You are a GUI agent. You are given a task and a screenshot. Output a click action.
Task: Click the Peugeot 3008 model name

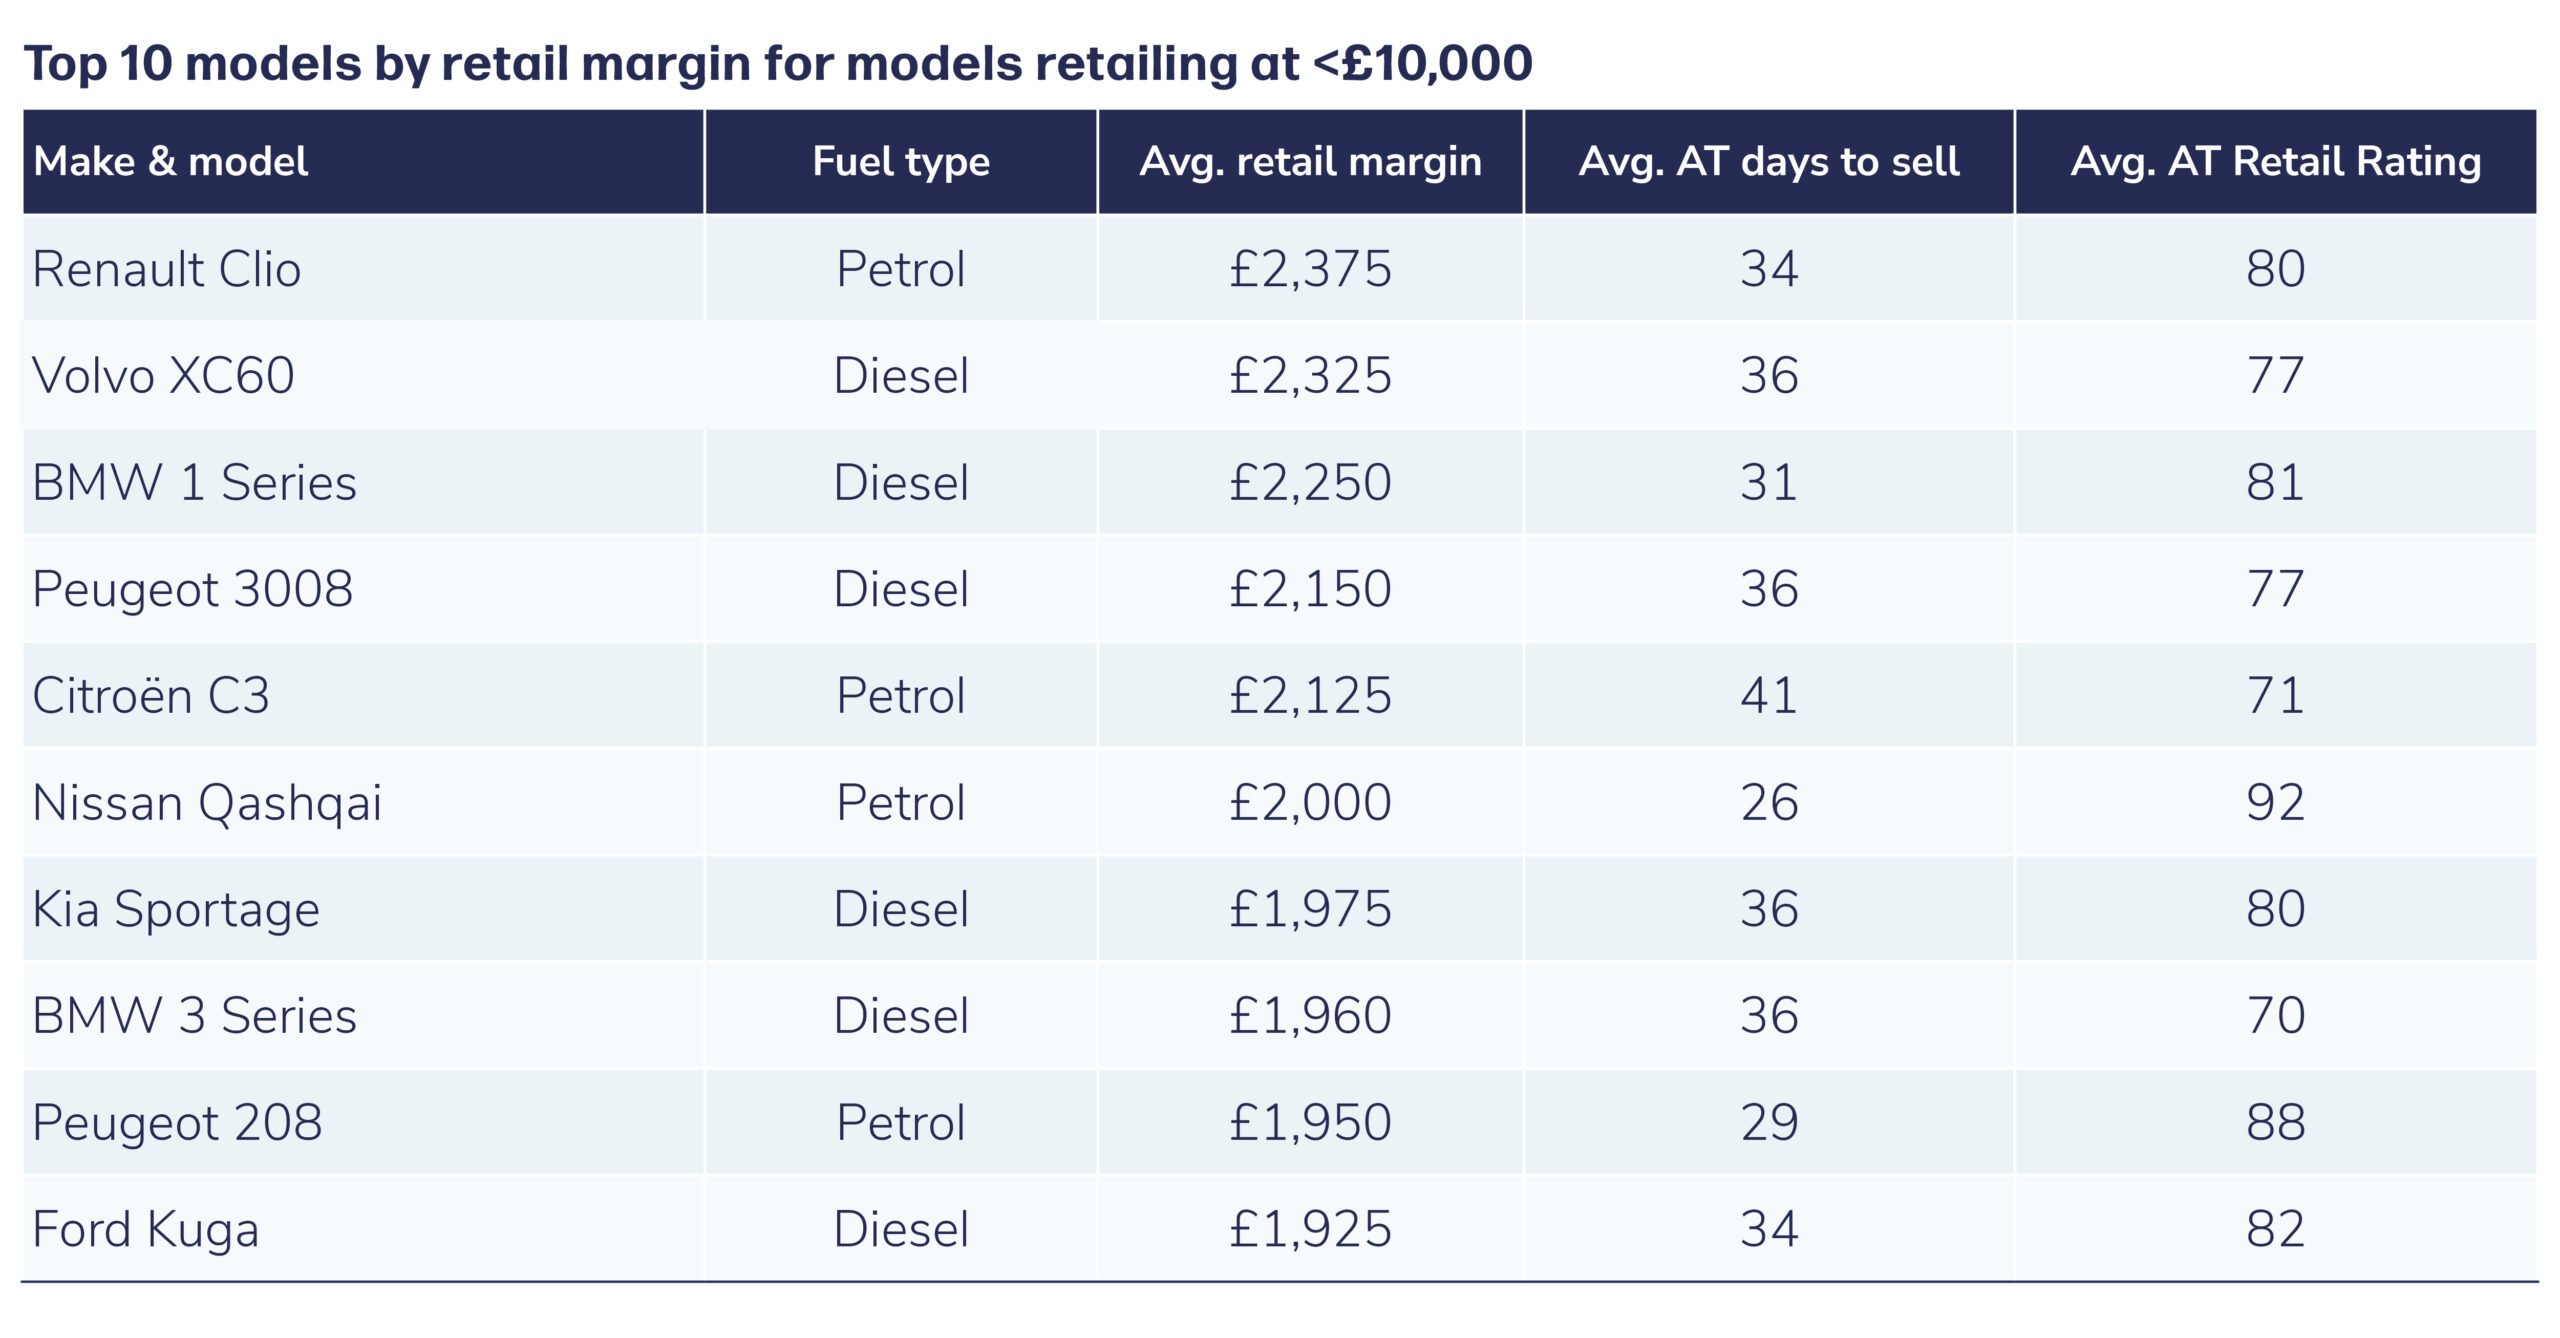click(193, 589)
